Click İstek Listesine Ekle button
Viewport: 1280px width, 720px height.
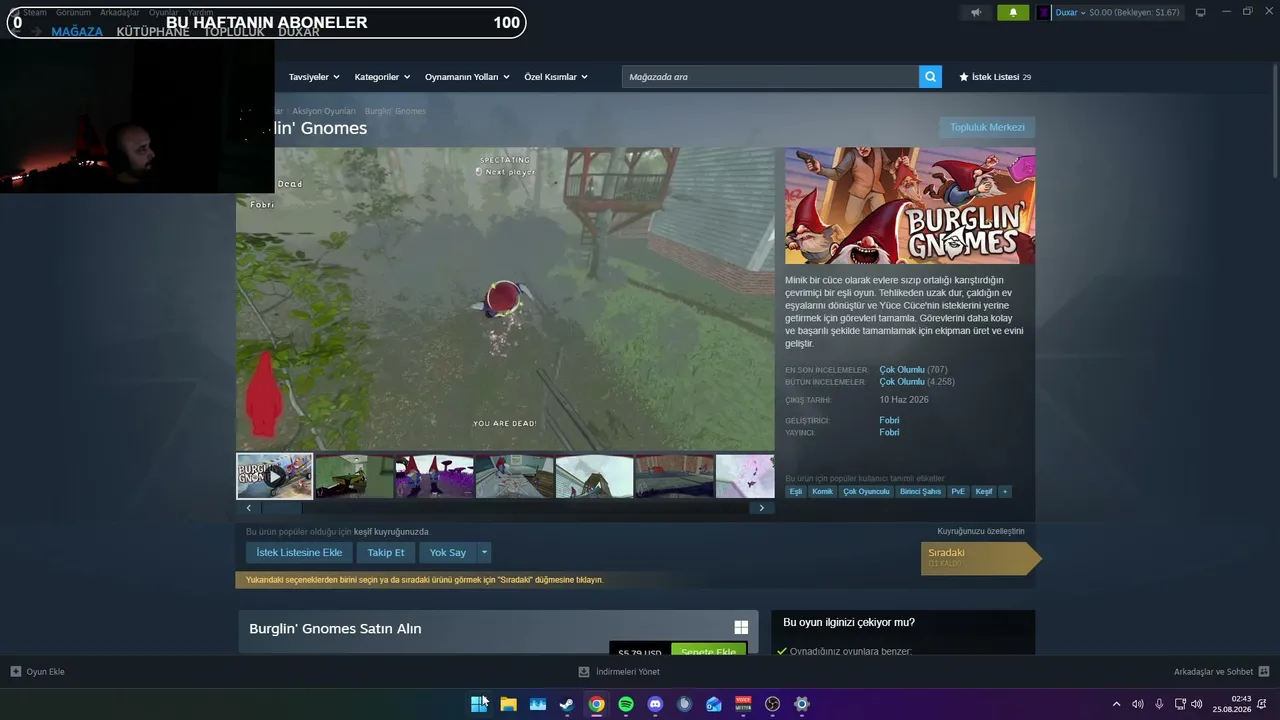[299, 552]
